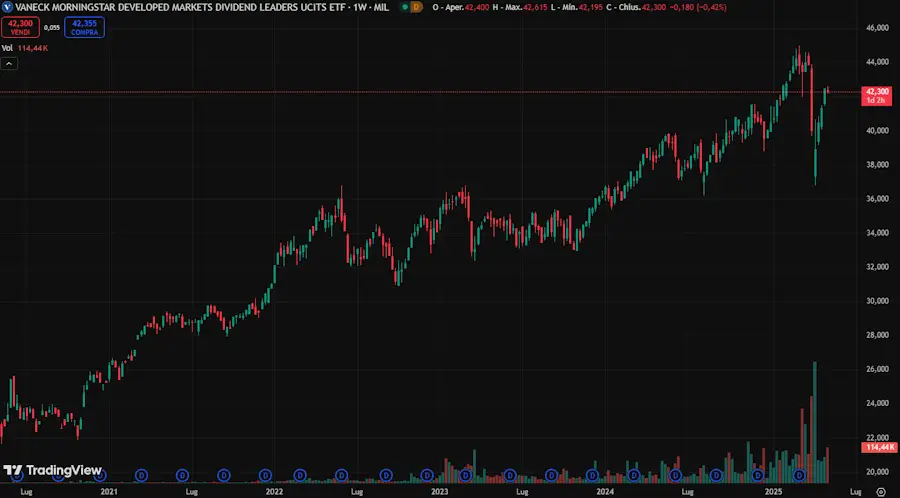
Task: Click the H - Max. 42,615 high value
Action: 519,7
